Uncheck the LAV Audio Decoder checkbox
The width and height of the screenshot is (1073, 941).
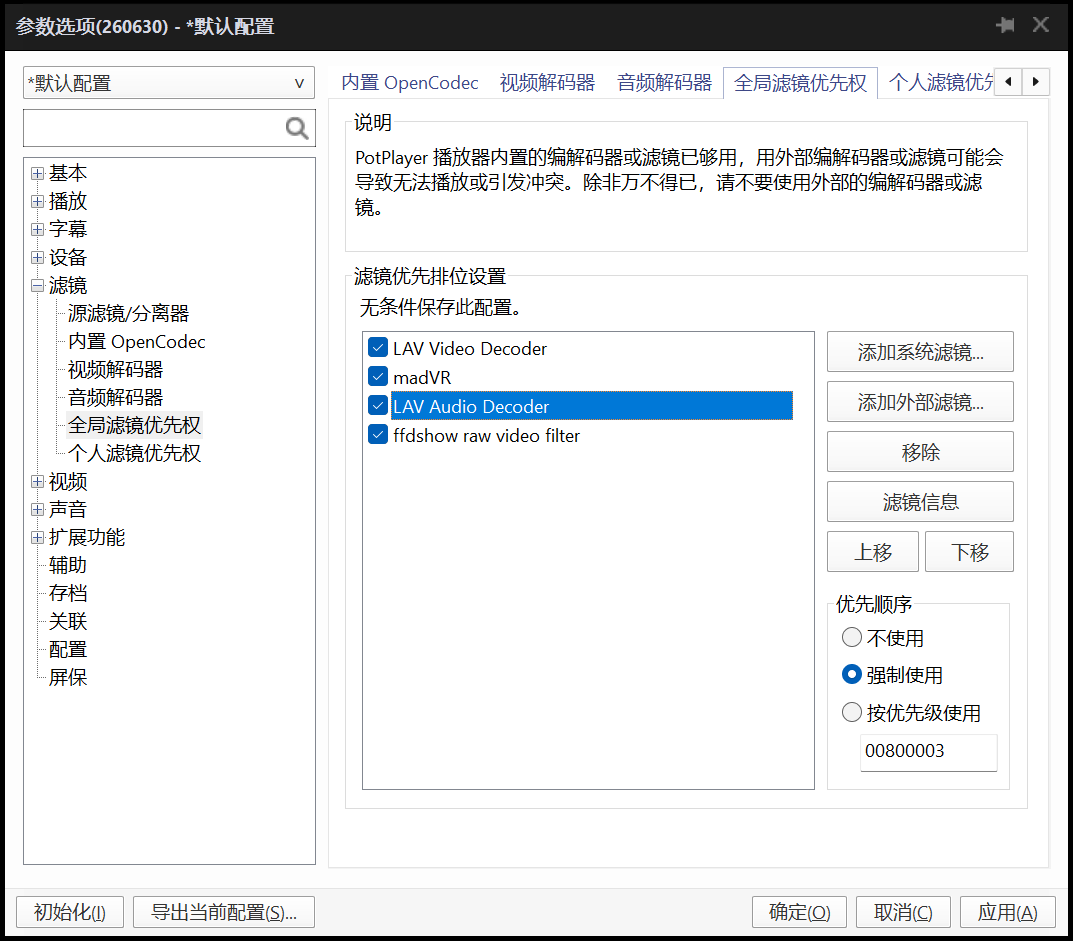378,406
